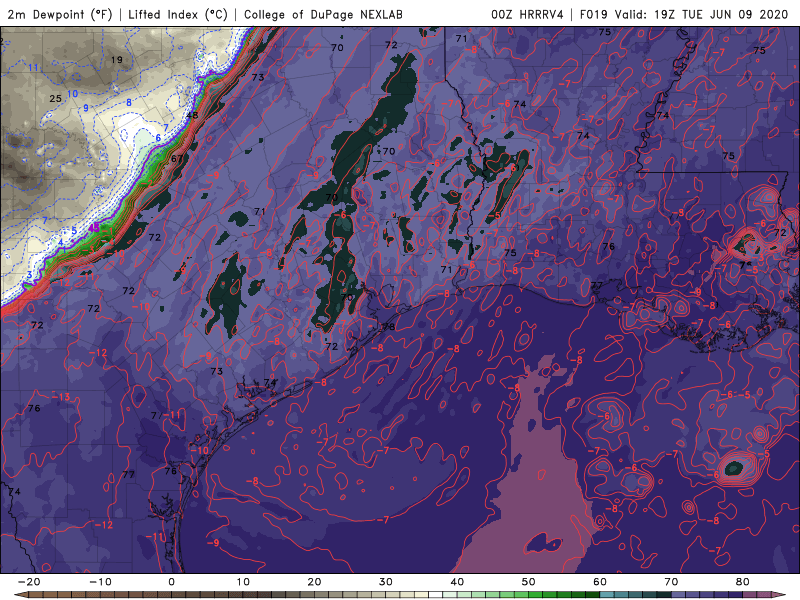
Task: Click the black '67' dewpoint value on map
Action: [x=177, y=159]
